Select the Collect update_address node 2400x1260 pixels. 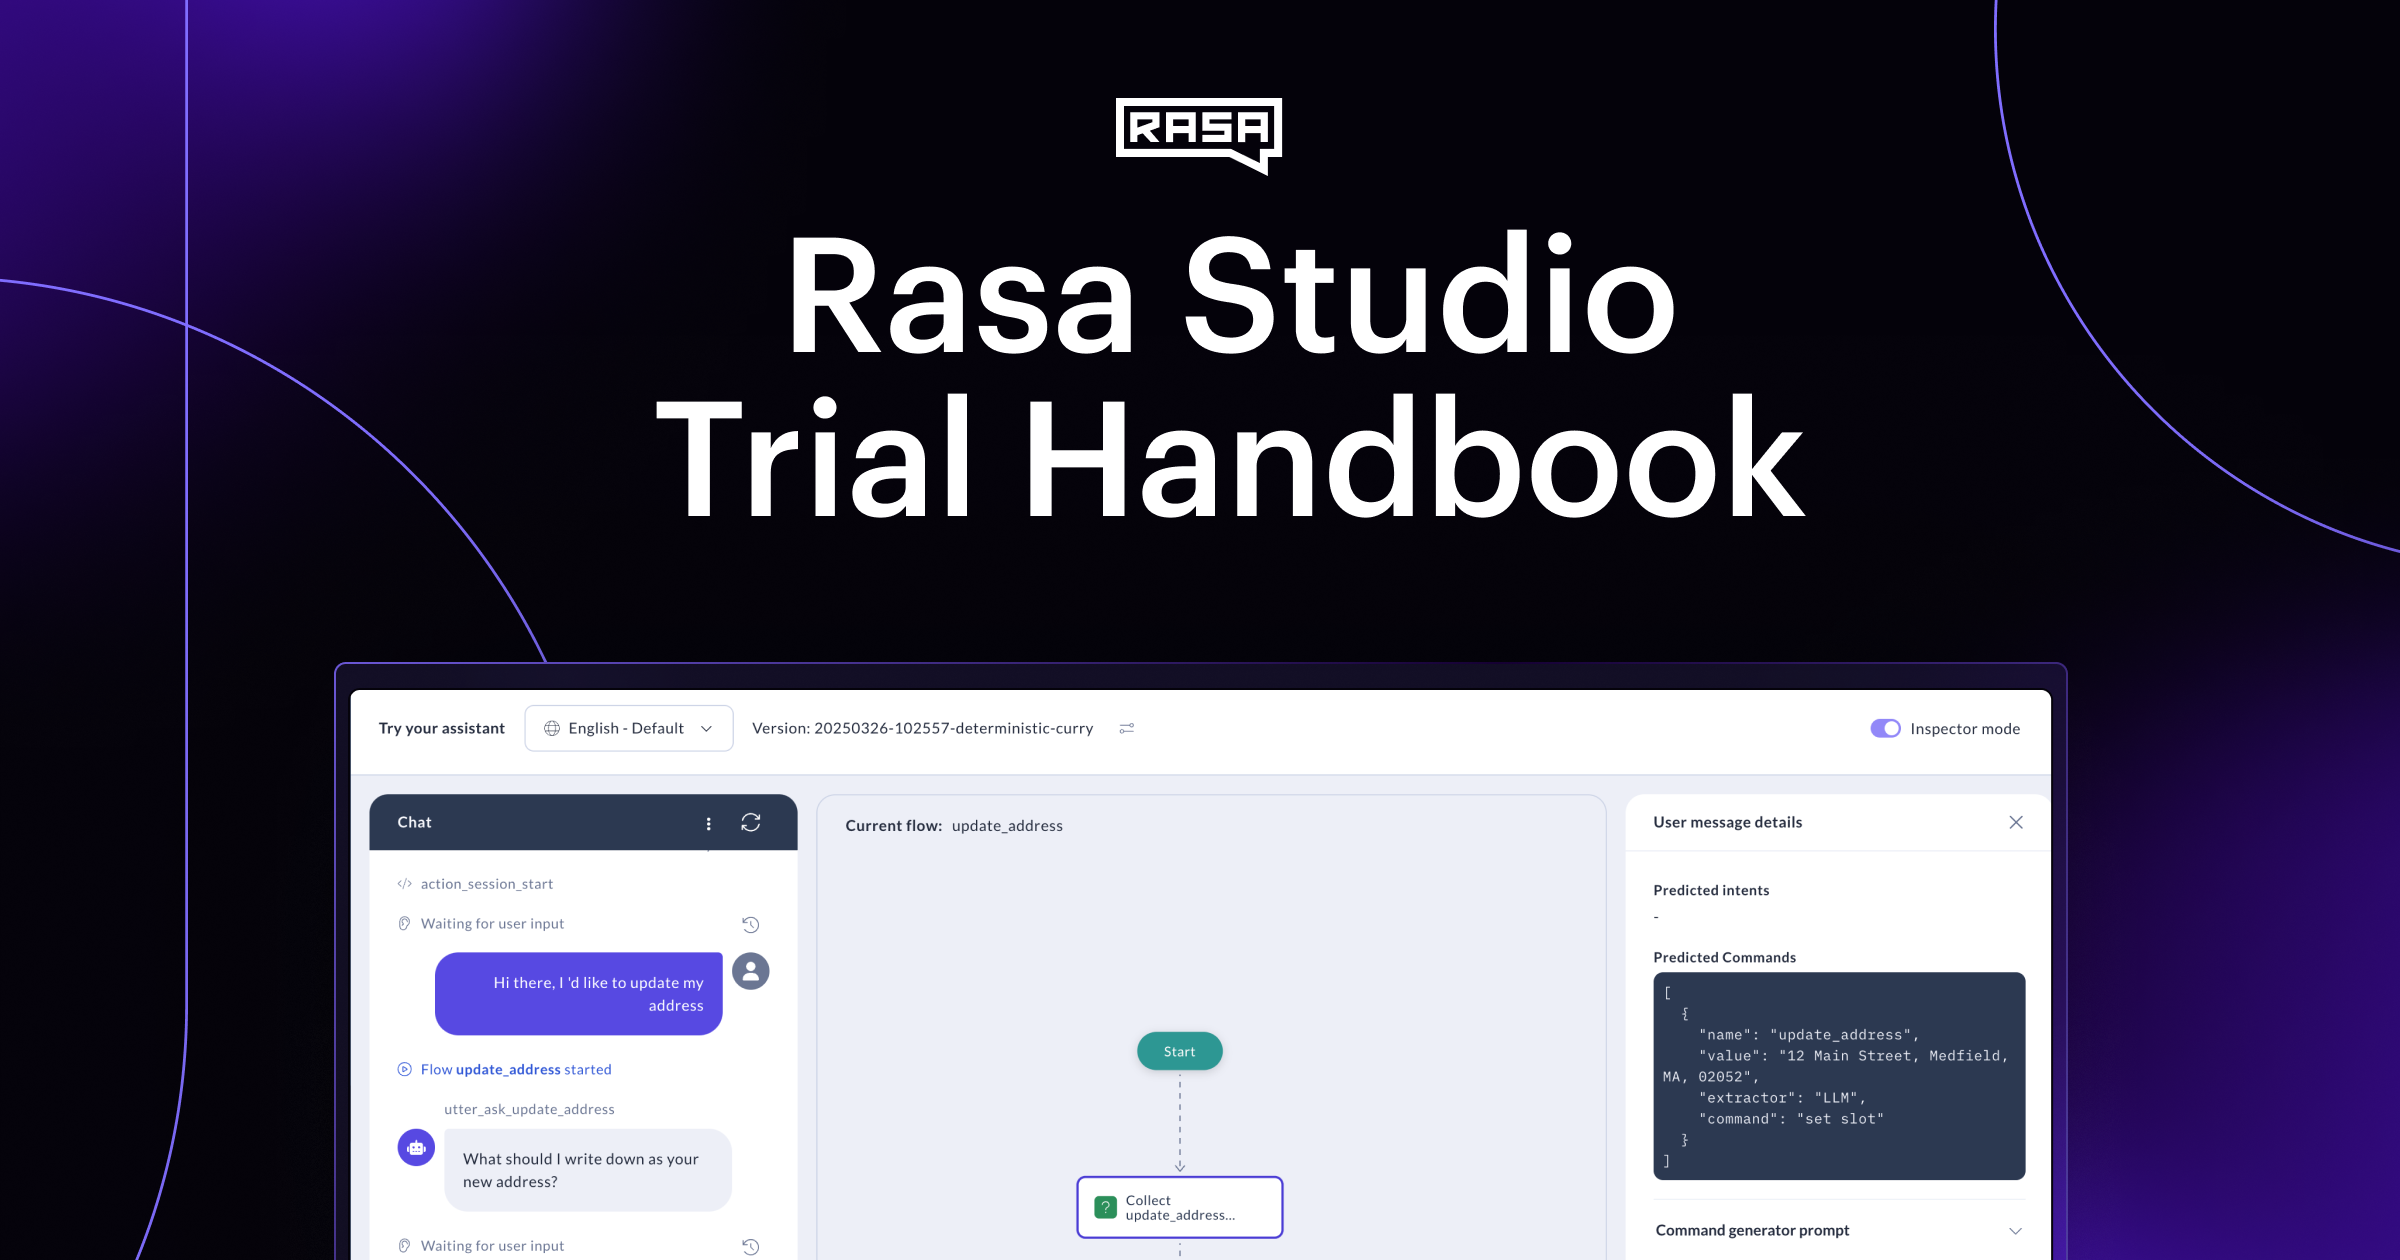click(x=1179, y=1207)
